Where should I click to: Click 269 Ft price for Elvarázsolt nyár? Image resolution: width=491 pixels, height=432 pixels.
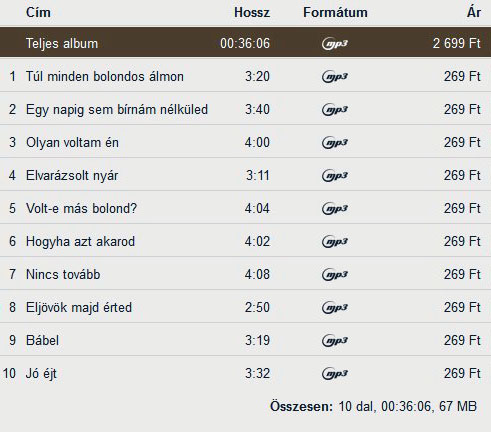click(x=462, y=175)
